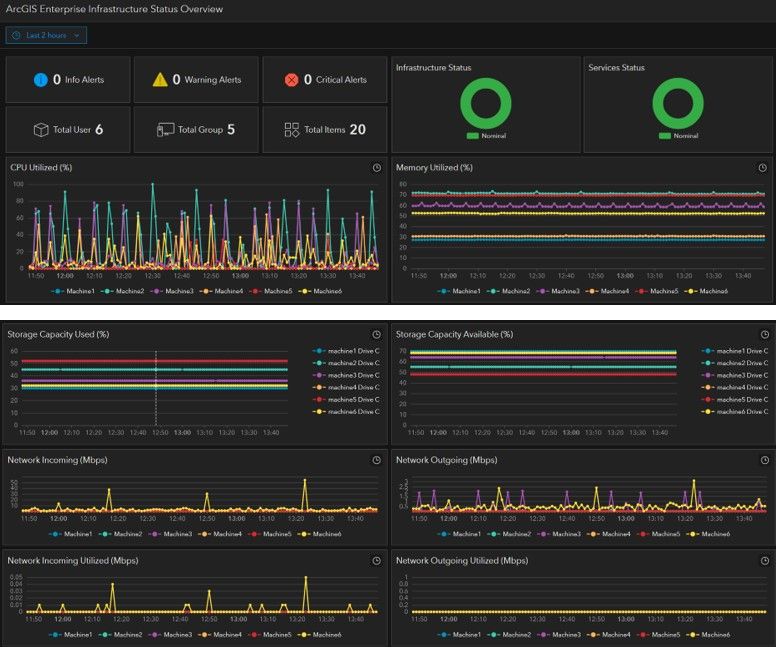This screenshot has height=647, width=776.
Task: Click the Total User cube icon
Action: 41,130
